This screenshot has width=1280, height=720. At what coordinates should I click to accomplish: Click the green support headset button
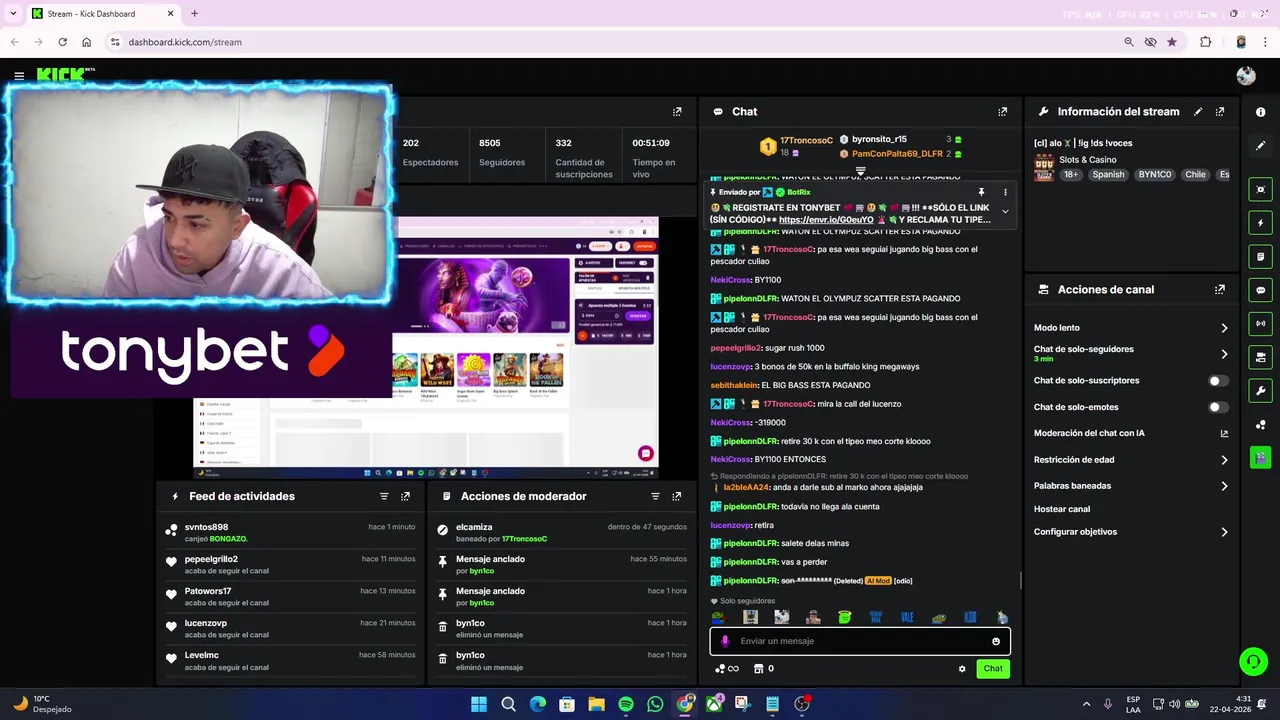1253,661
